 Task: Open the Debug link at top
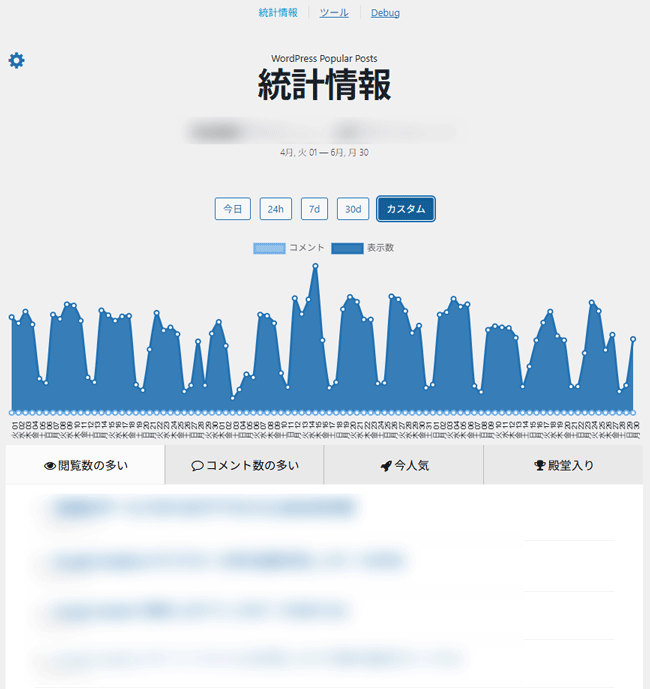(385, 13)
